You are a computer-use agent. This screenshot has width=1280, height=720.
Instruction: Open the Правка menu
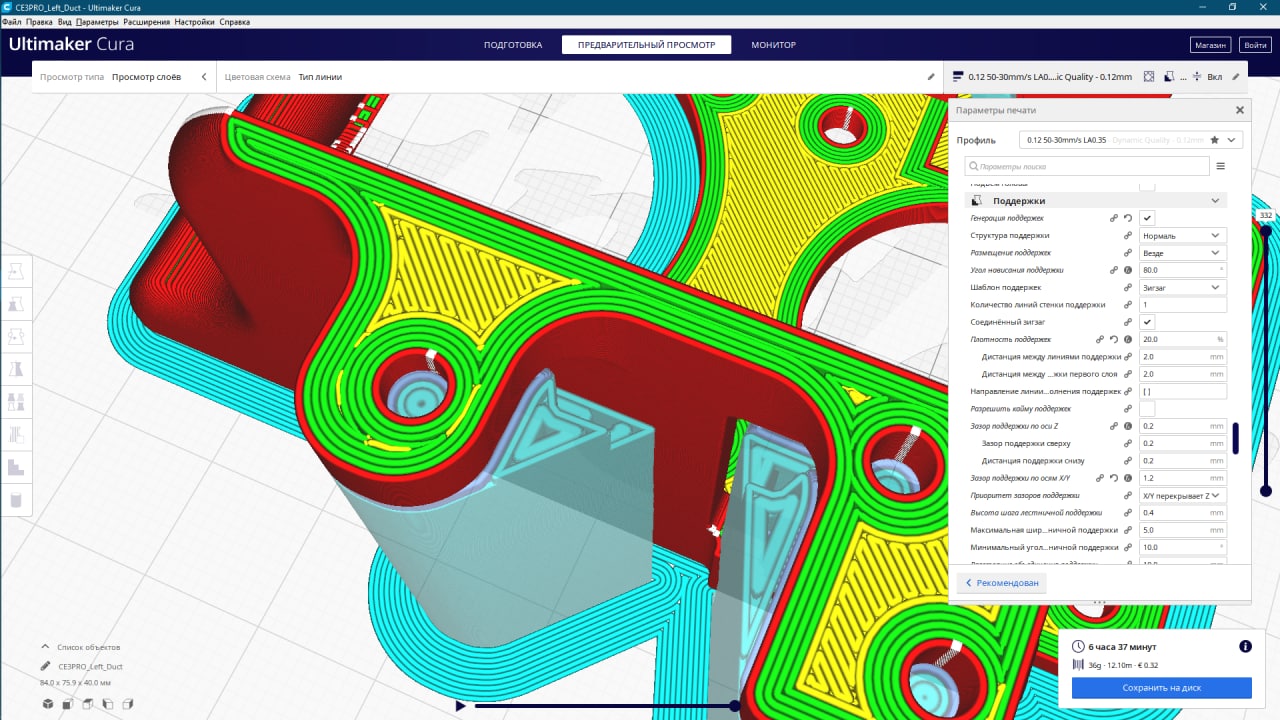[39, 21]
